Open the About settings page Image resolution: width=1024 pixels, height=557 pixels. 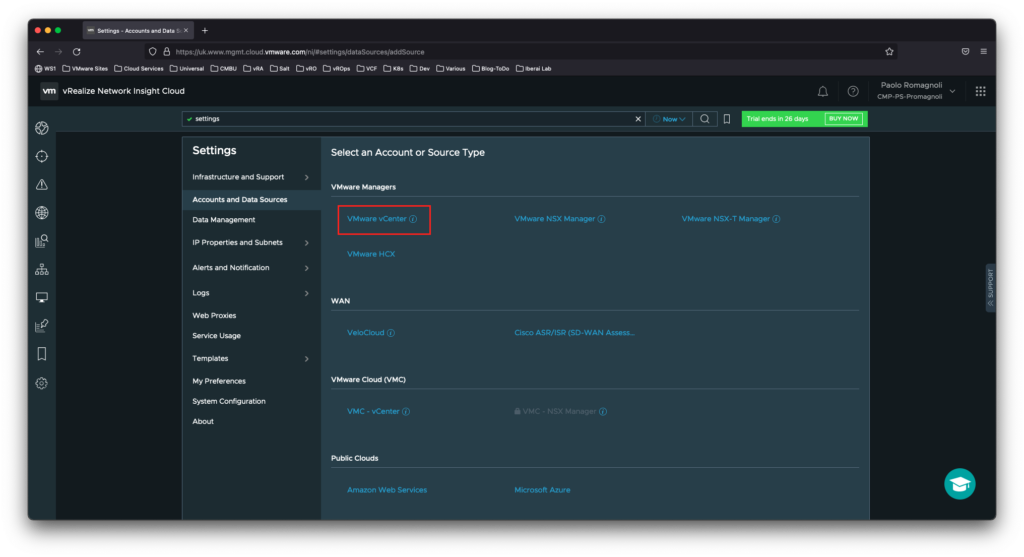click(202, 422)
